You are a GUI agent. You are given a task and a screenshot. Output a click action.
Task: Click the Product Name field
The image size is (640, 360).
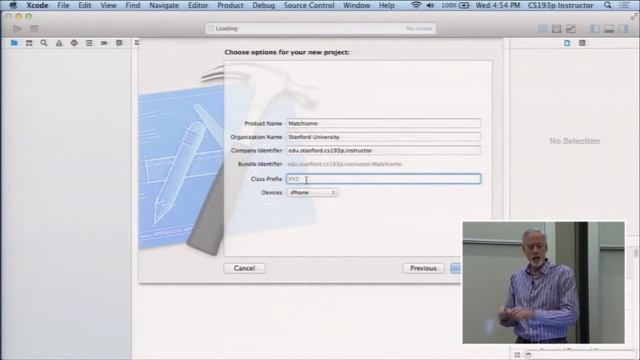point(383,123)
